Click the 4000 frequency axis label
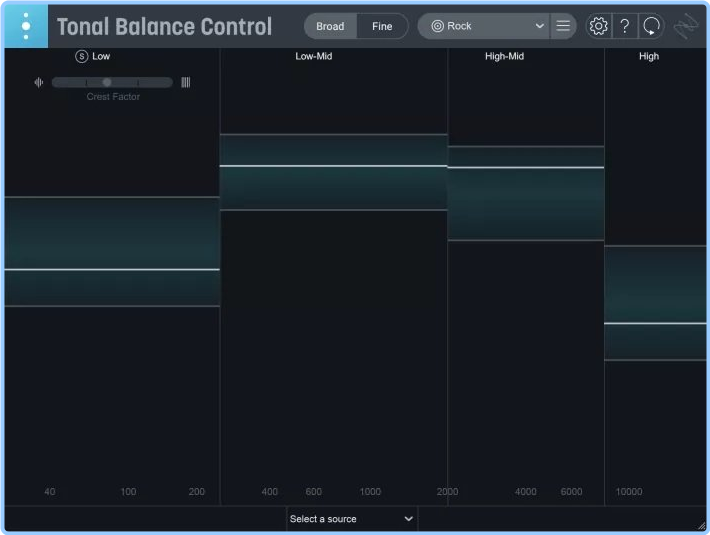This screenshot has width=710, height=535. click(x=525, y=492)
